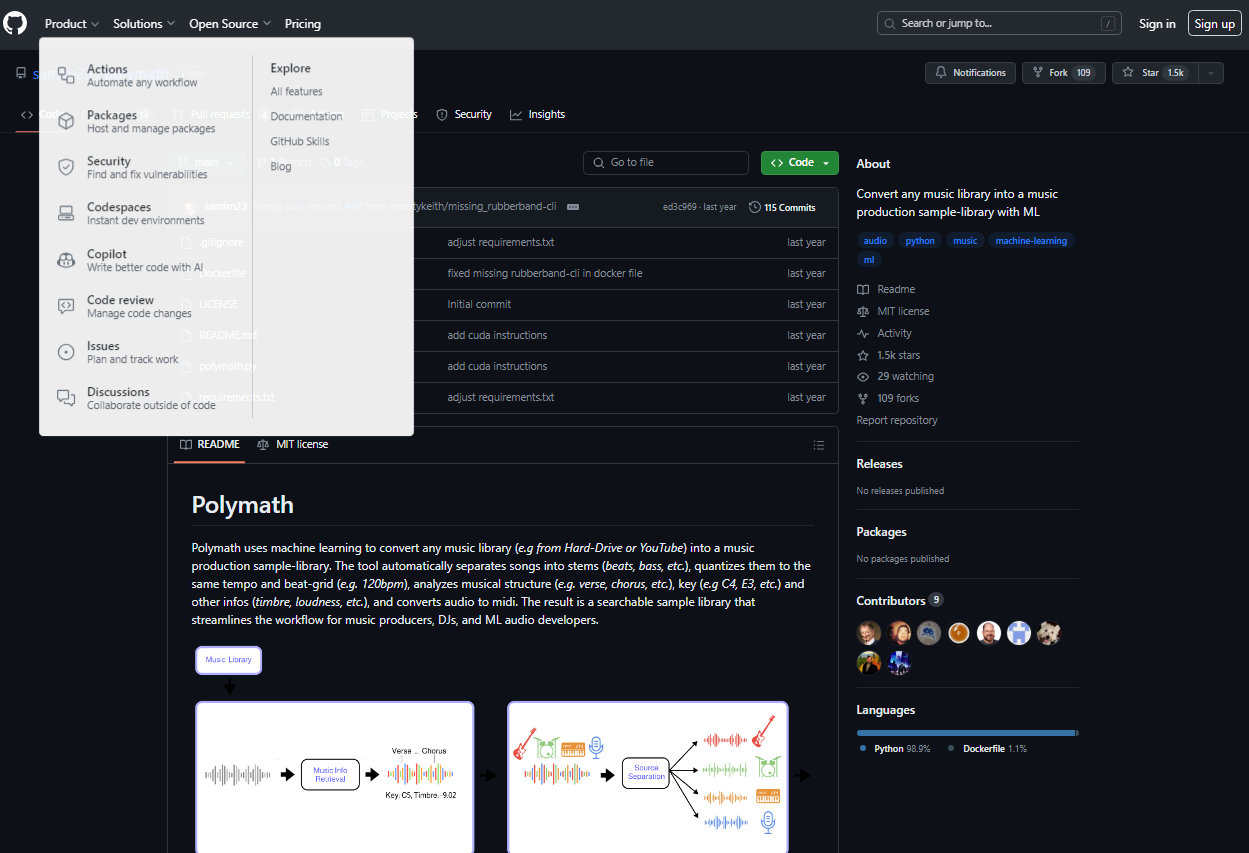Image resolution: width=1249 pixels, height=853 pixels.
Task: Fork the repository
Action: tap(1064, 73)
